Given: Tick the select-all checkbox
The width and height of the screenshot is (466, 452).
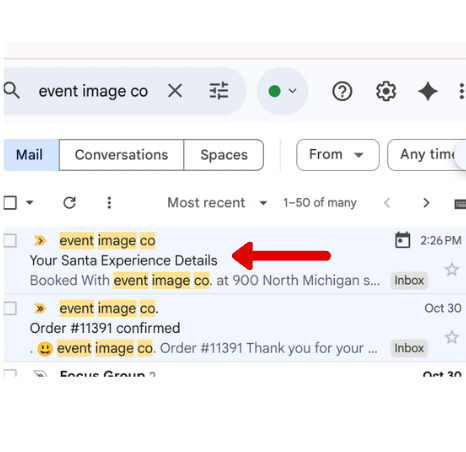Looking at the screenshot, I should point(10,203).
